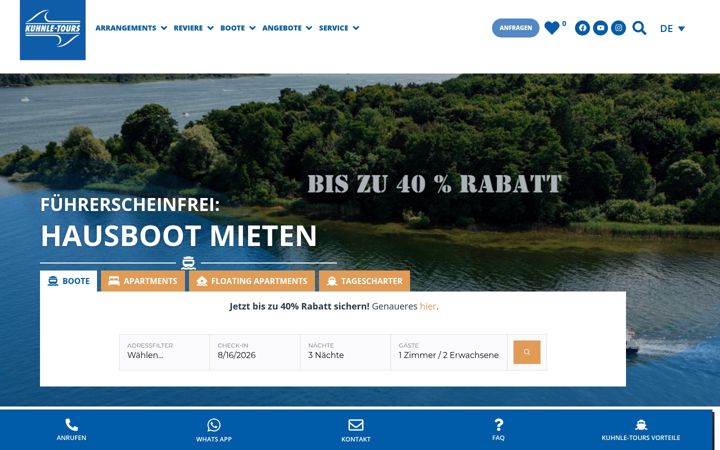Image resolution: width=720 pixels, height=450 pixels.
Task: Switch to the Tagescharter tab
Action: point(365,281)
